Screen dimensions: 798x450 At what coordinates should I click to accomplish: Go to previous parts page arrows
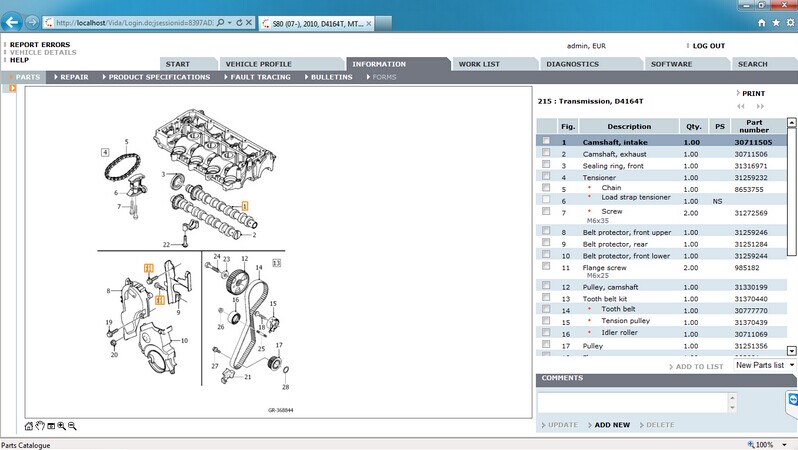pos(740,106)
